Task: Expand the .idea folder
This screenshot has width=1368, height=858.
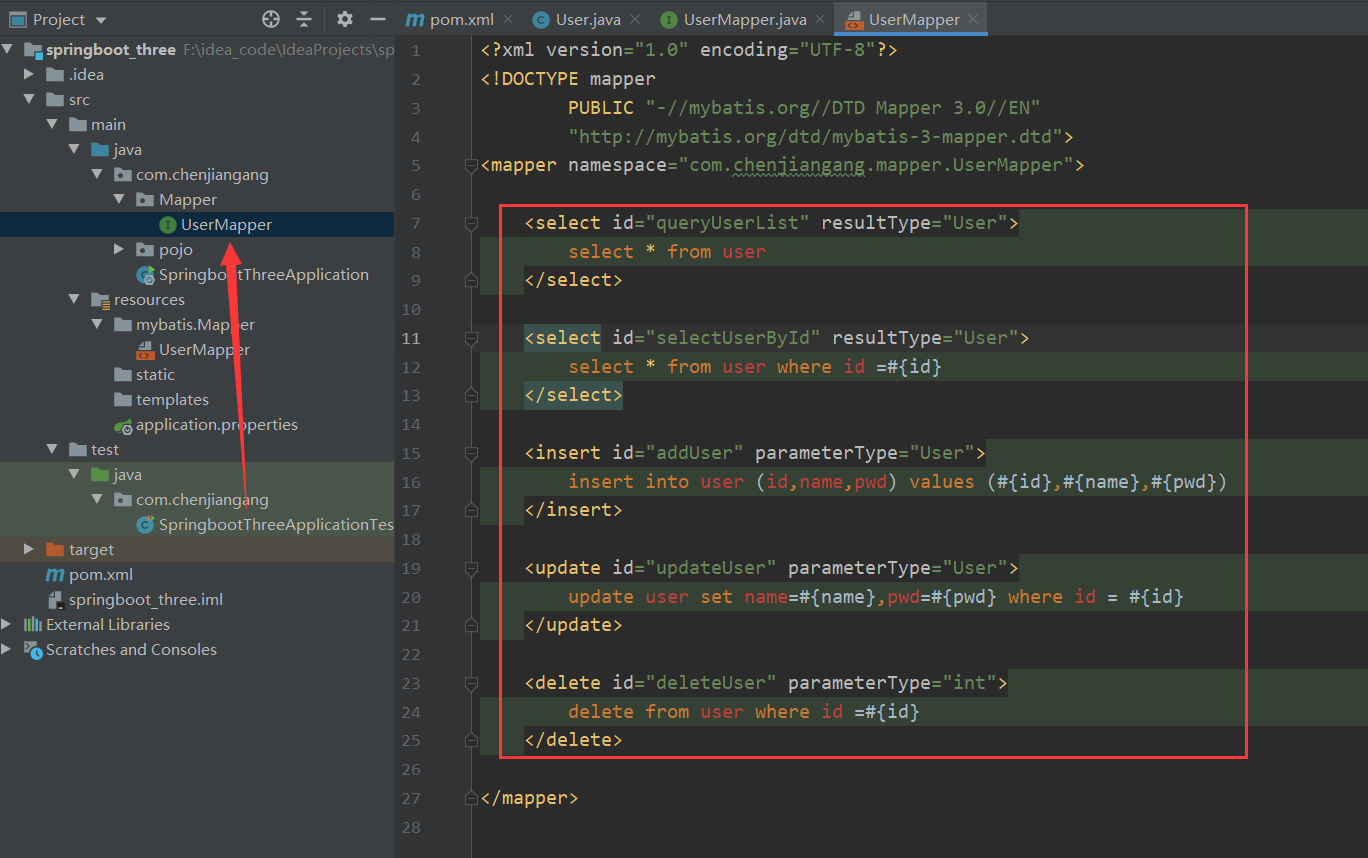Action: (30, 74)
